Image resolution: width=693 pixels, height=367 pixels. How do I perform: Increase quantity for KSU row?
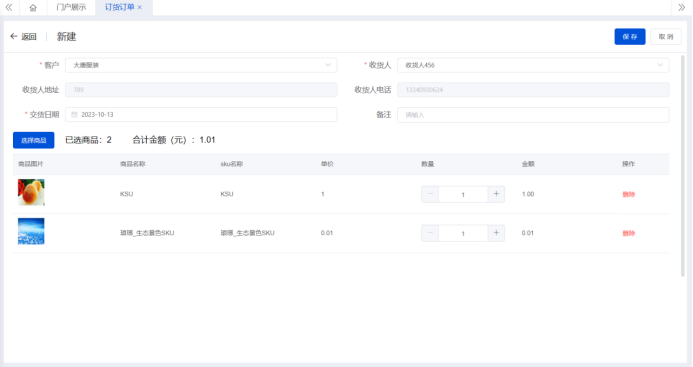click(496, 194)
